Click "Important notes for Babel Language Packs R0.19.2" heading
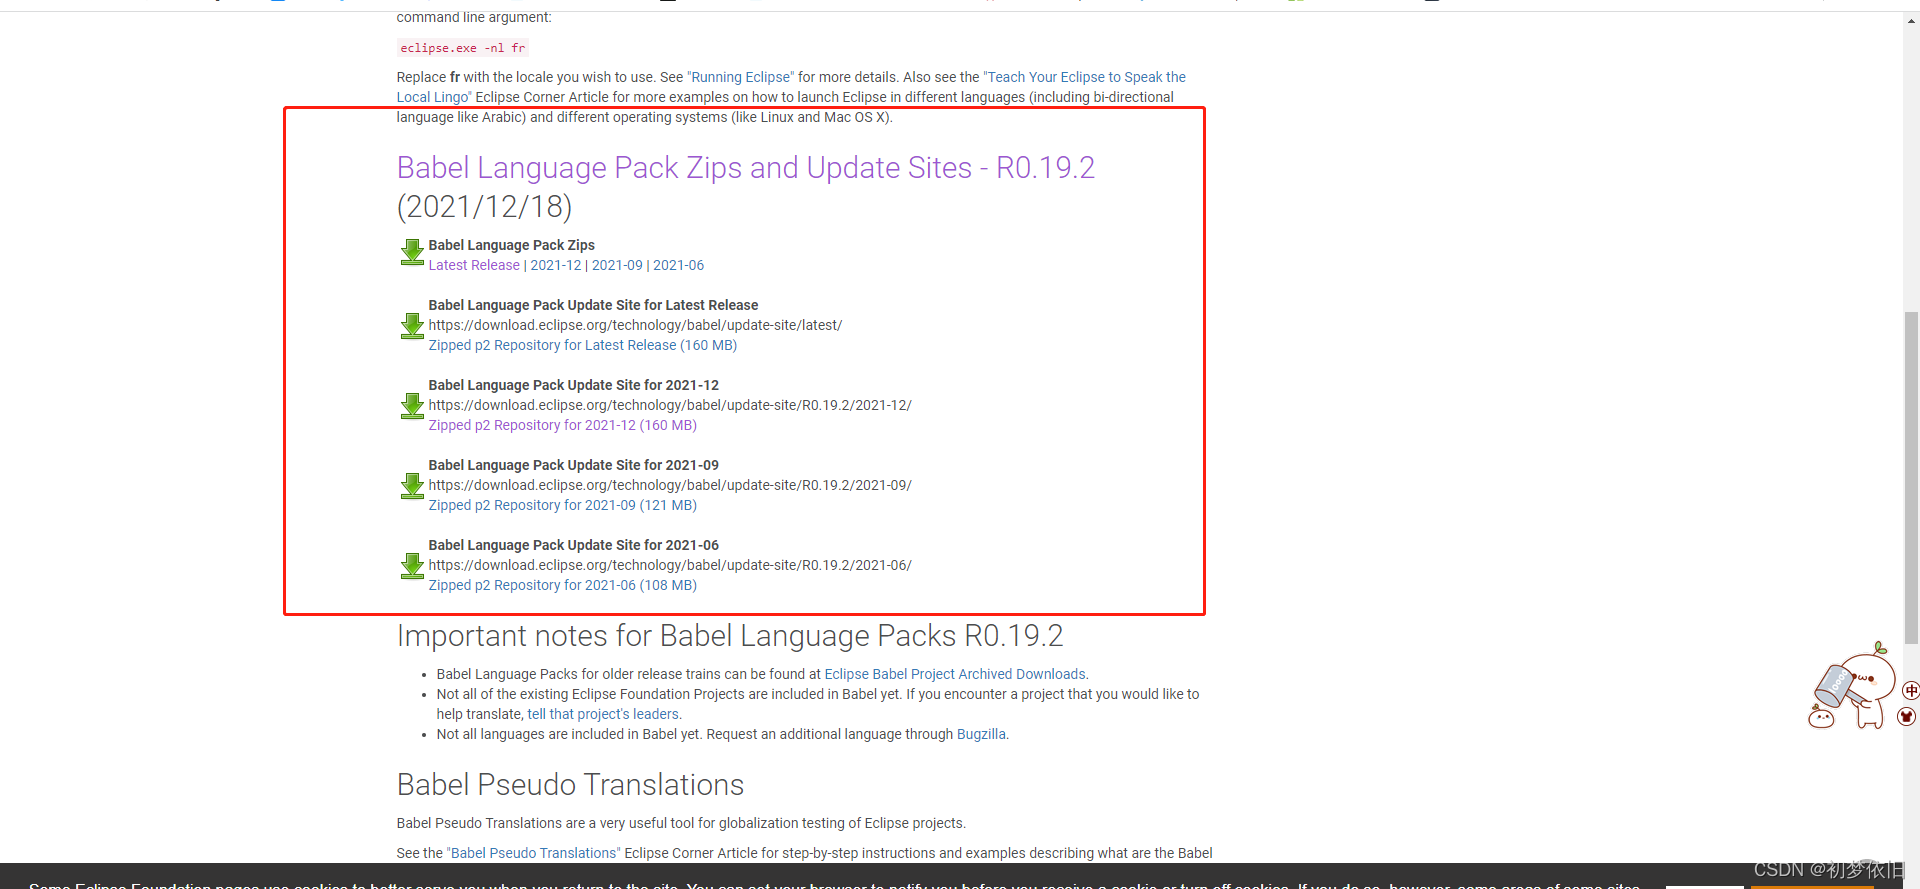1920x889 pixels. pyautogui.click(x=730, y=636)
